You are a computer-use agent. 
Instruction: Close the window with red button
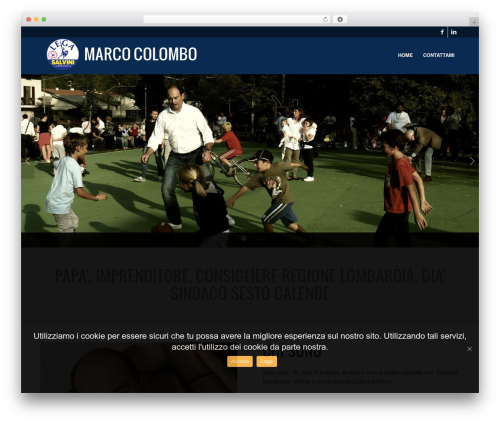pos(29,20)
